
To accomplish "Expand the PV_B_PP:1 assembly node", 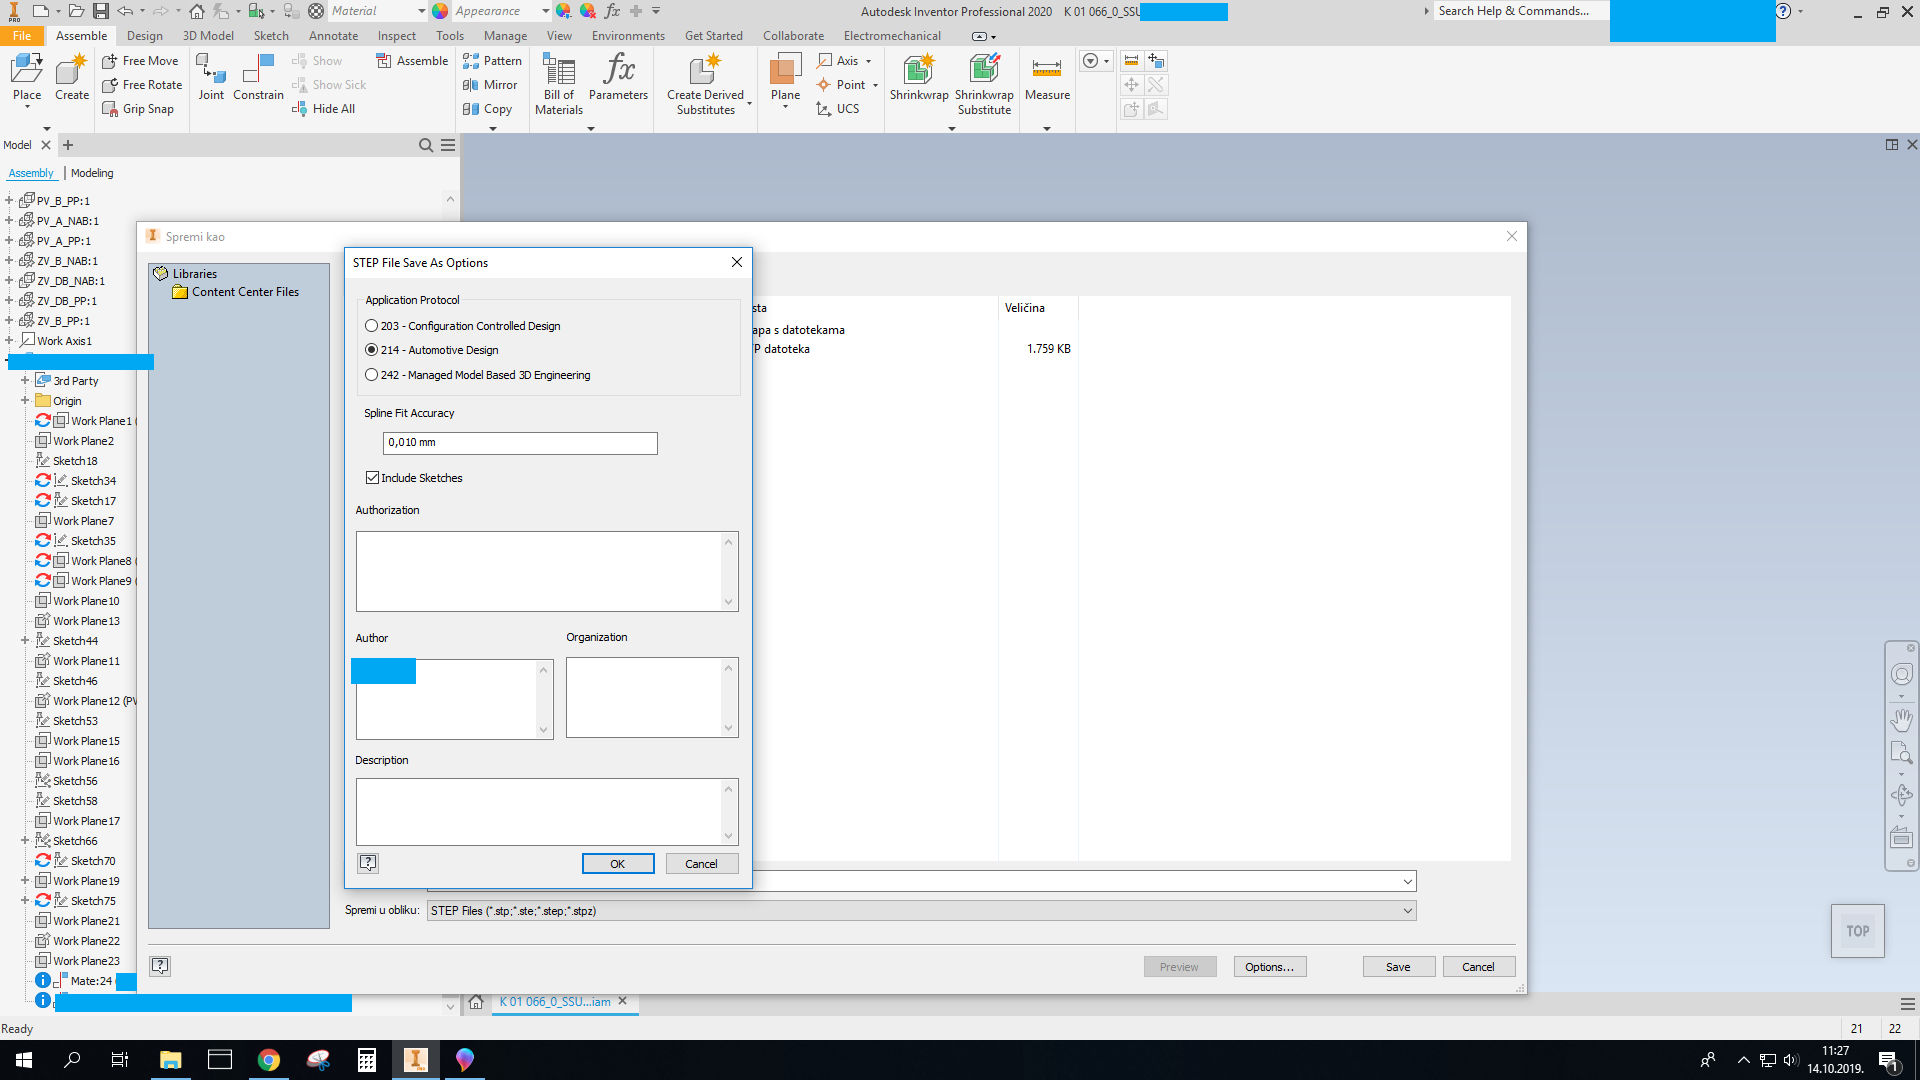I will pyautogui.click(x=9, y=200).
